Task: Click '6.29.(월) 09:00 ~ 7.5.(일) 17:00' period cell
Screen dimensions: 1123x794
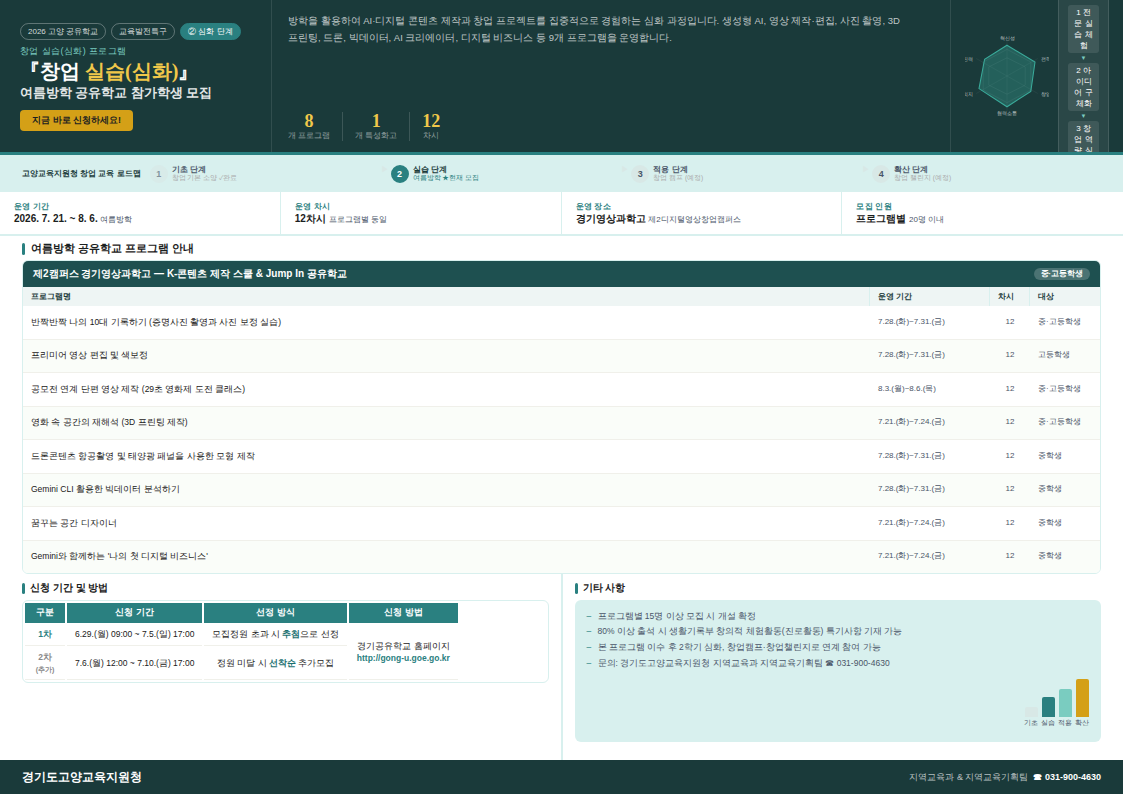Action: [135, 634]
